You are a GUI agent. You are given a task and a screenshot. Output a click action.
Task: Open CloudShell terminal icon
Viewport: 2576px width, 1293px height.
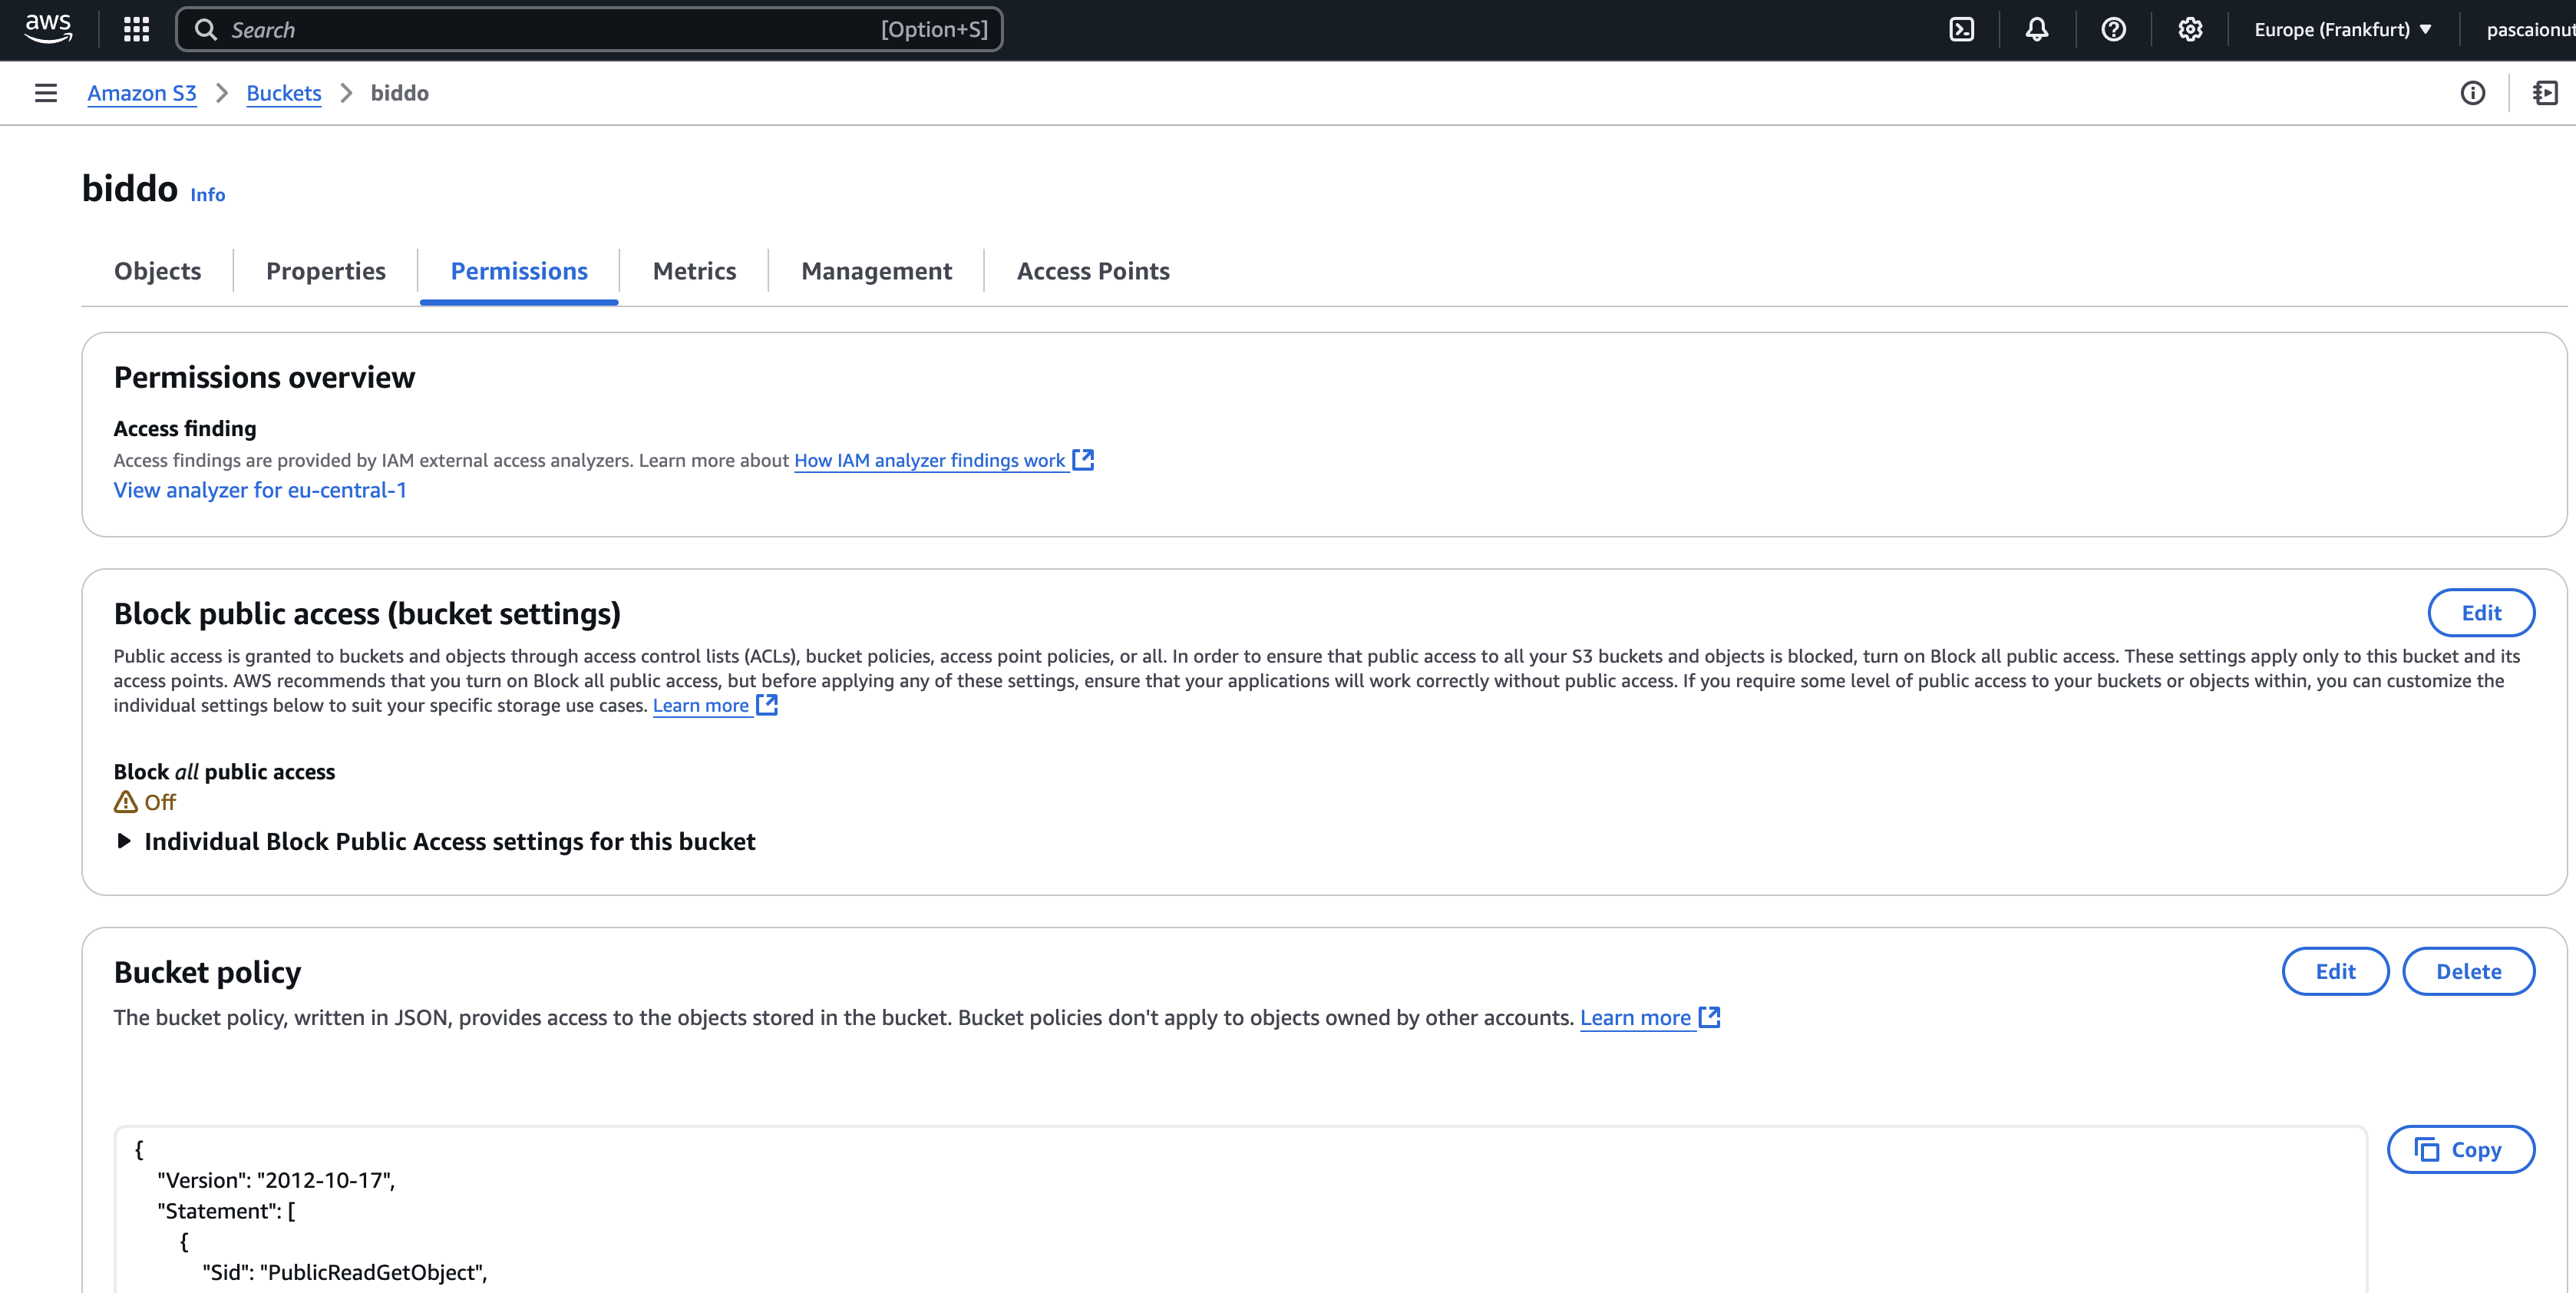tap(1962, 29)
